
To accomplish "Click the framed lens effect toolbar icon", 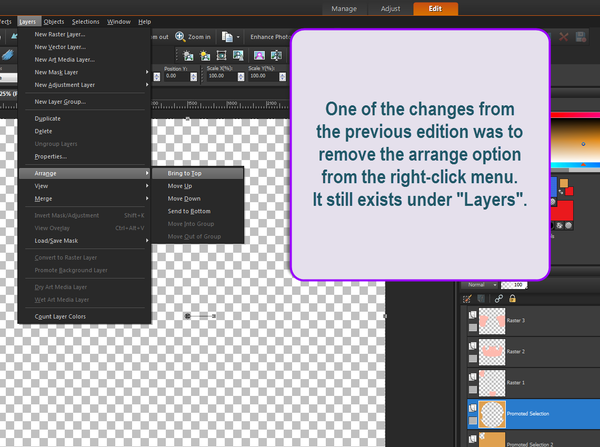I will pyautogui.click(x=221, y=56).
